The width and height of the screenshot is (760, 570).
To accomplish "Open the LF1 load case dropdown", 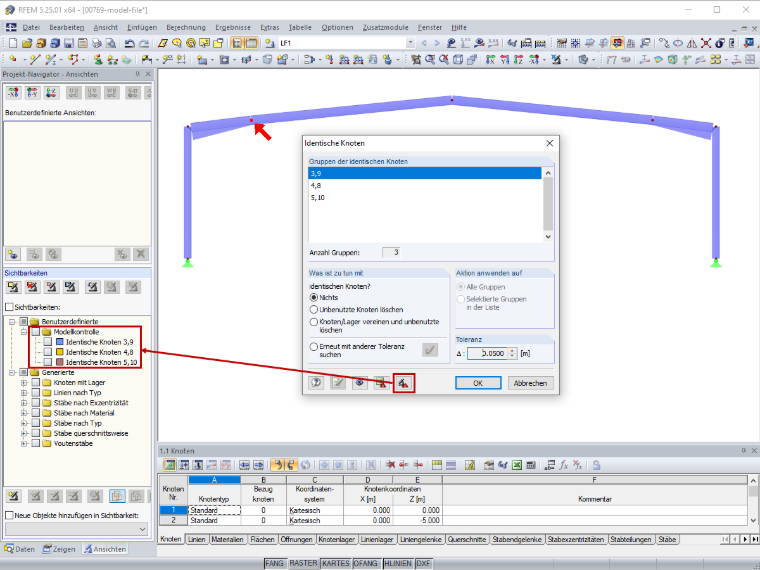I will (410, 43).
